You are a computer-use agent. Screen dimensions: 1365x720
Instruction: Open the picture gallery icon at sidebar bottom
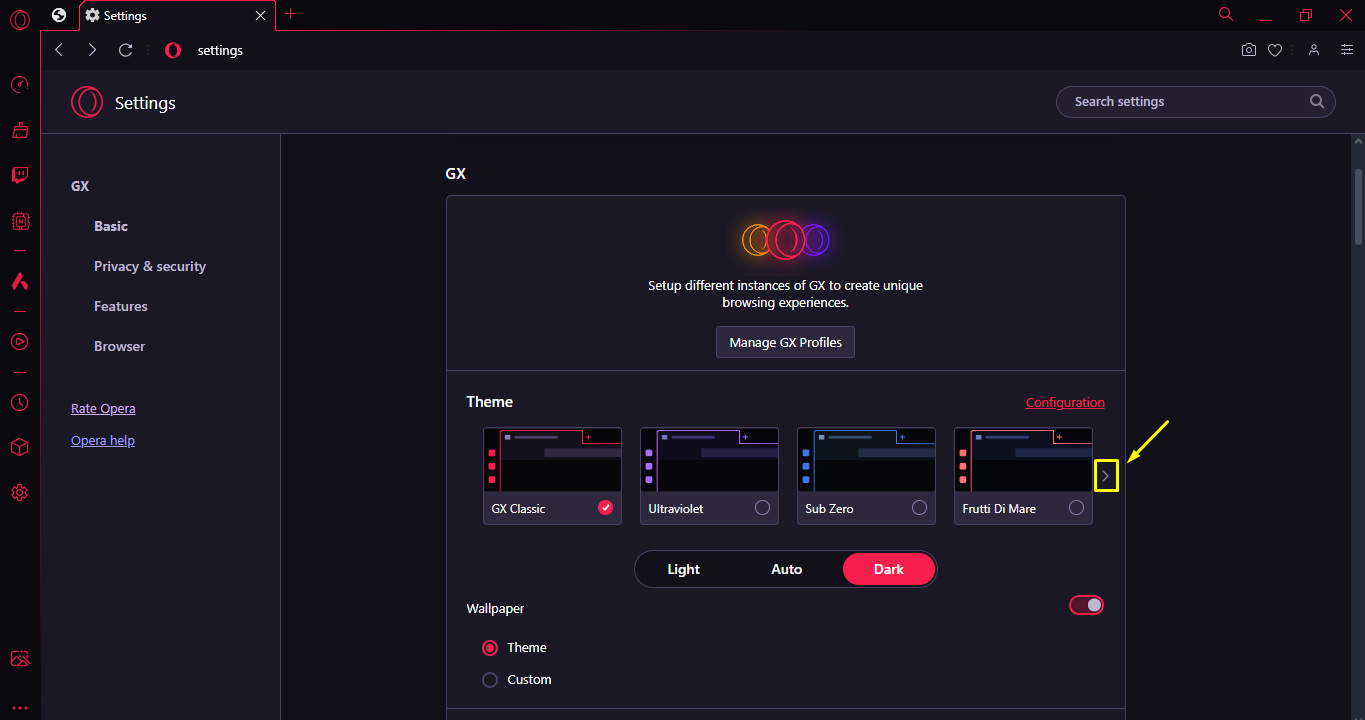19,659
